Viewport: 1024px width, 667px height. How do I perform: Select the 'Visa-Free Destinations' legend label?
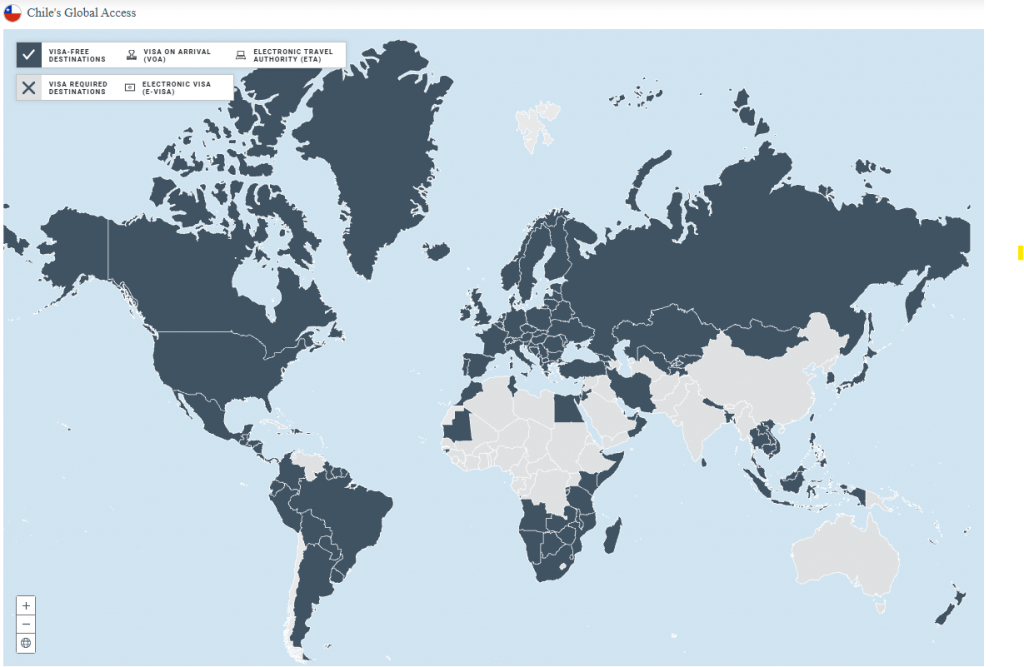tap(77, 55)
